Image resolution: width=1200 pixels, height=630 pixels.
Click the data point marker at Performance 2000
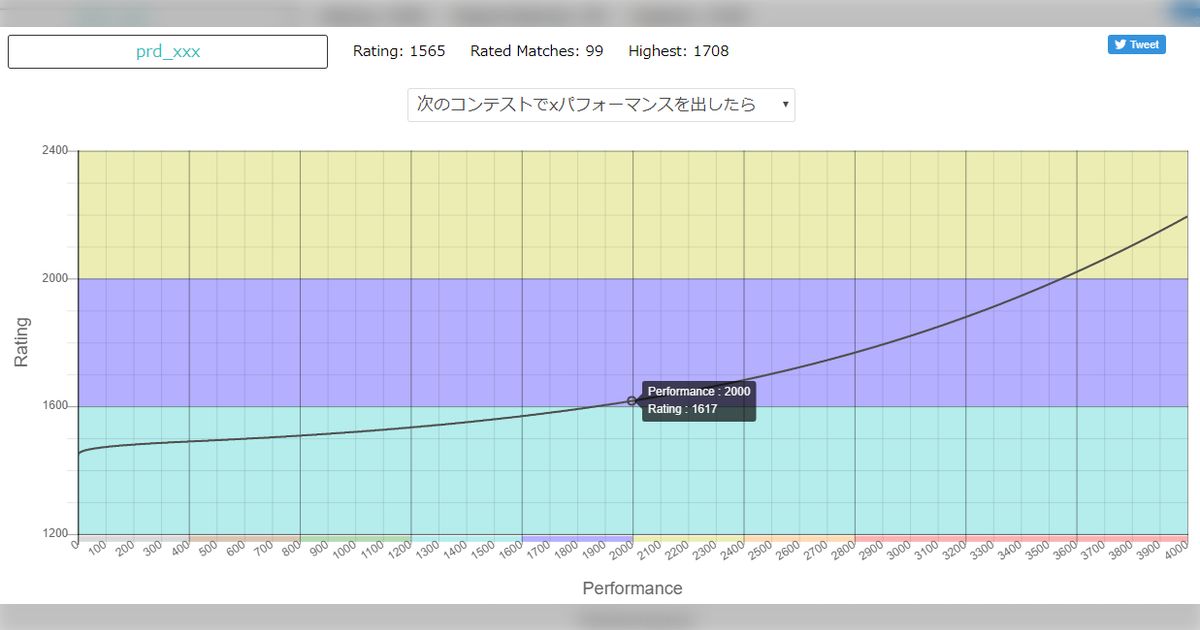pyautogui.click(x=632, y=401)
